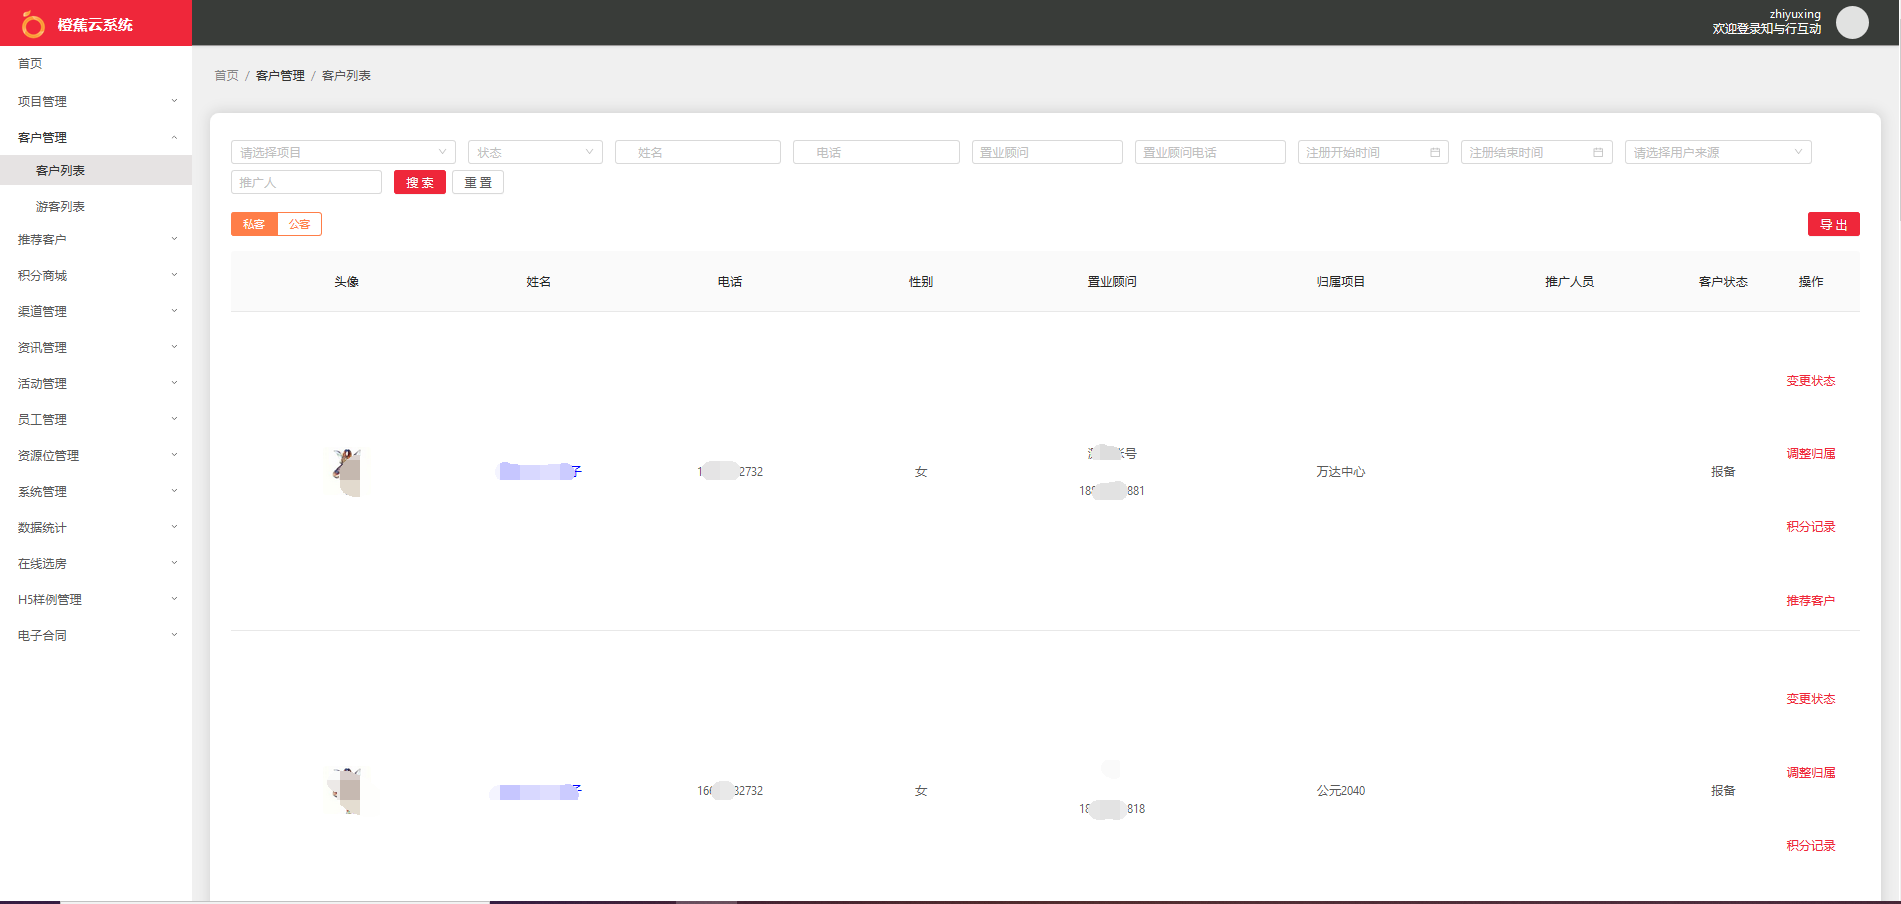Click the 置业顾问 column header
The image size is (1901, 904).
coord(1112,282)
